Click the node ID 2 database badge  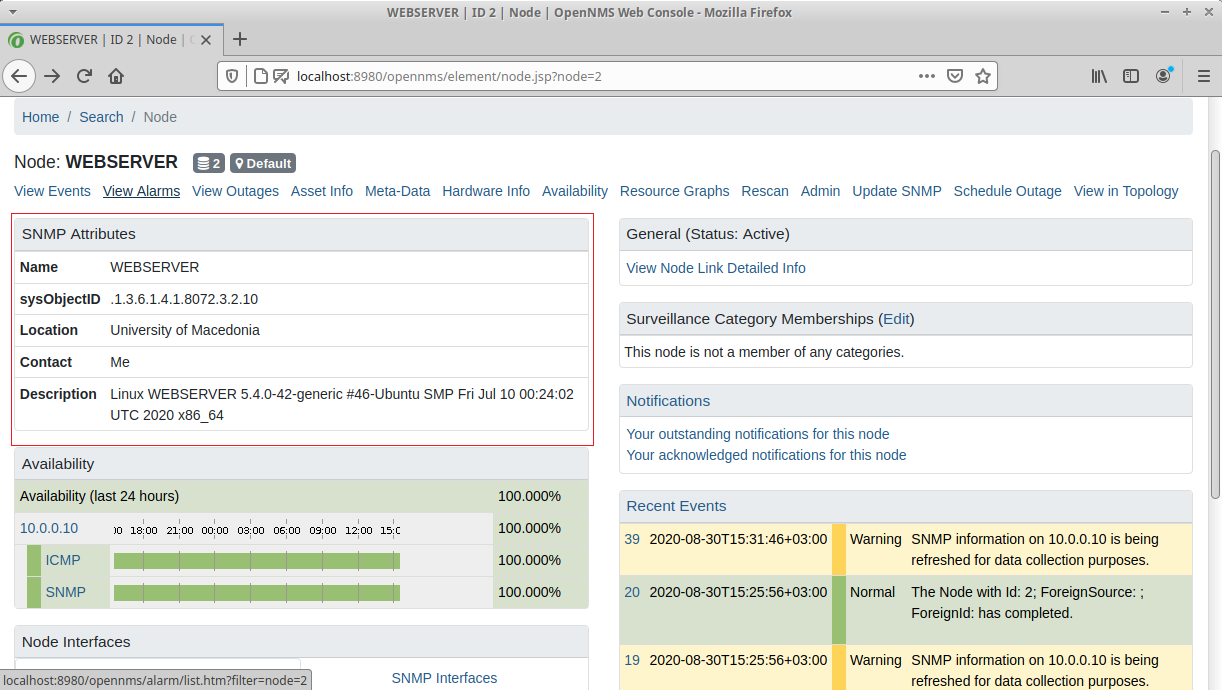209,163
